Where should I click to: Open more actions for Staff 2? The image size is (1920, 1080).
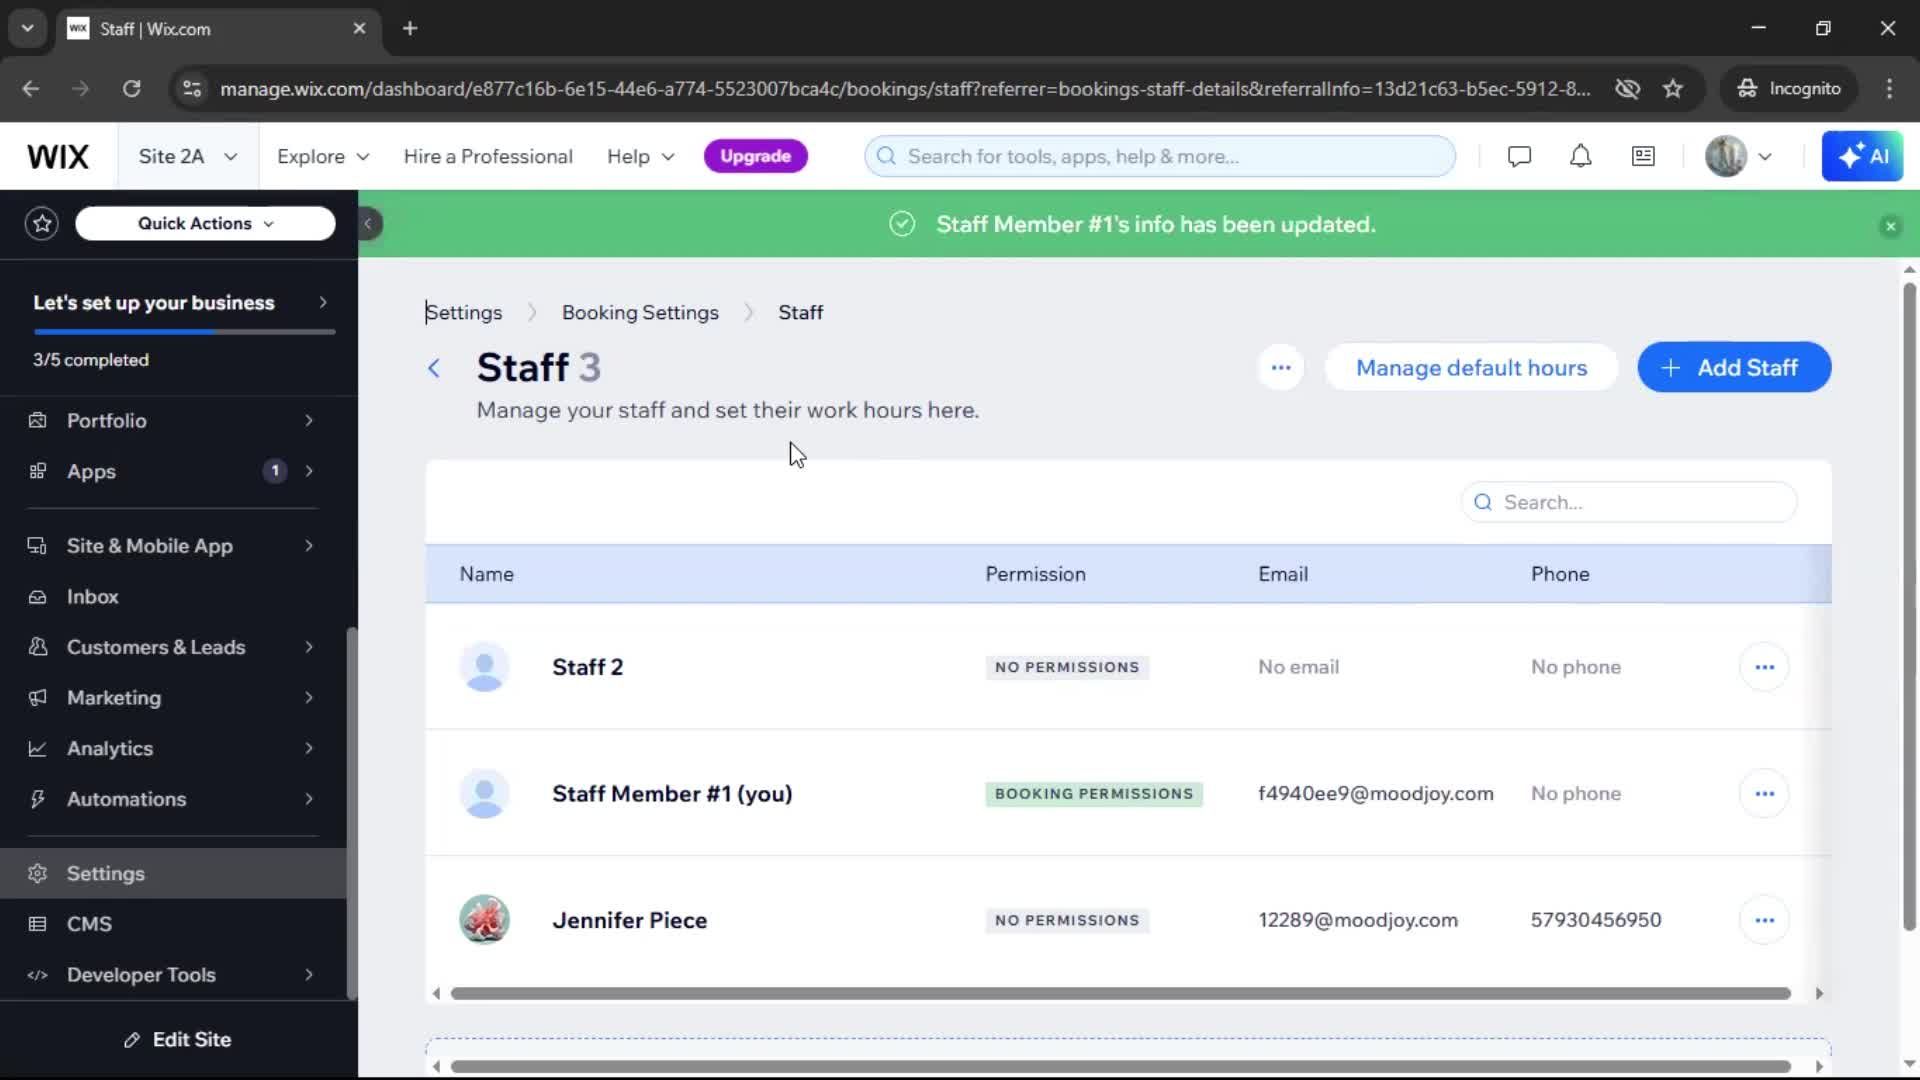click(x=1764, y=667)
